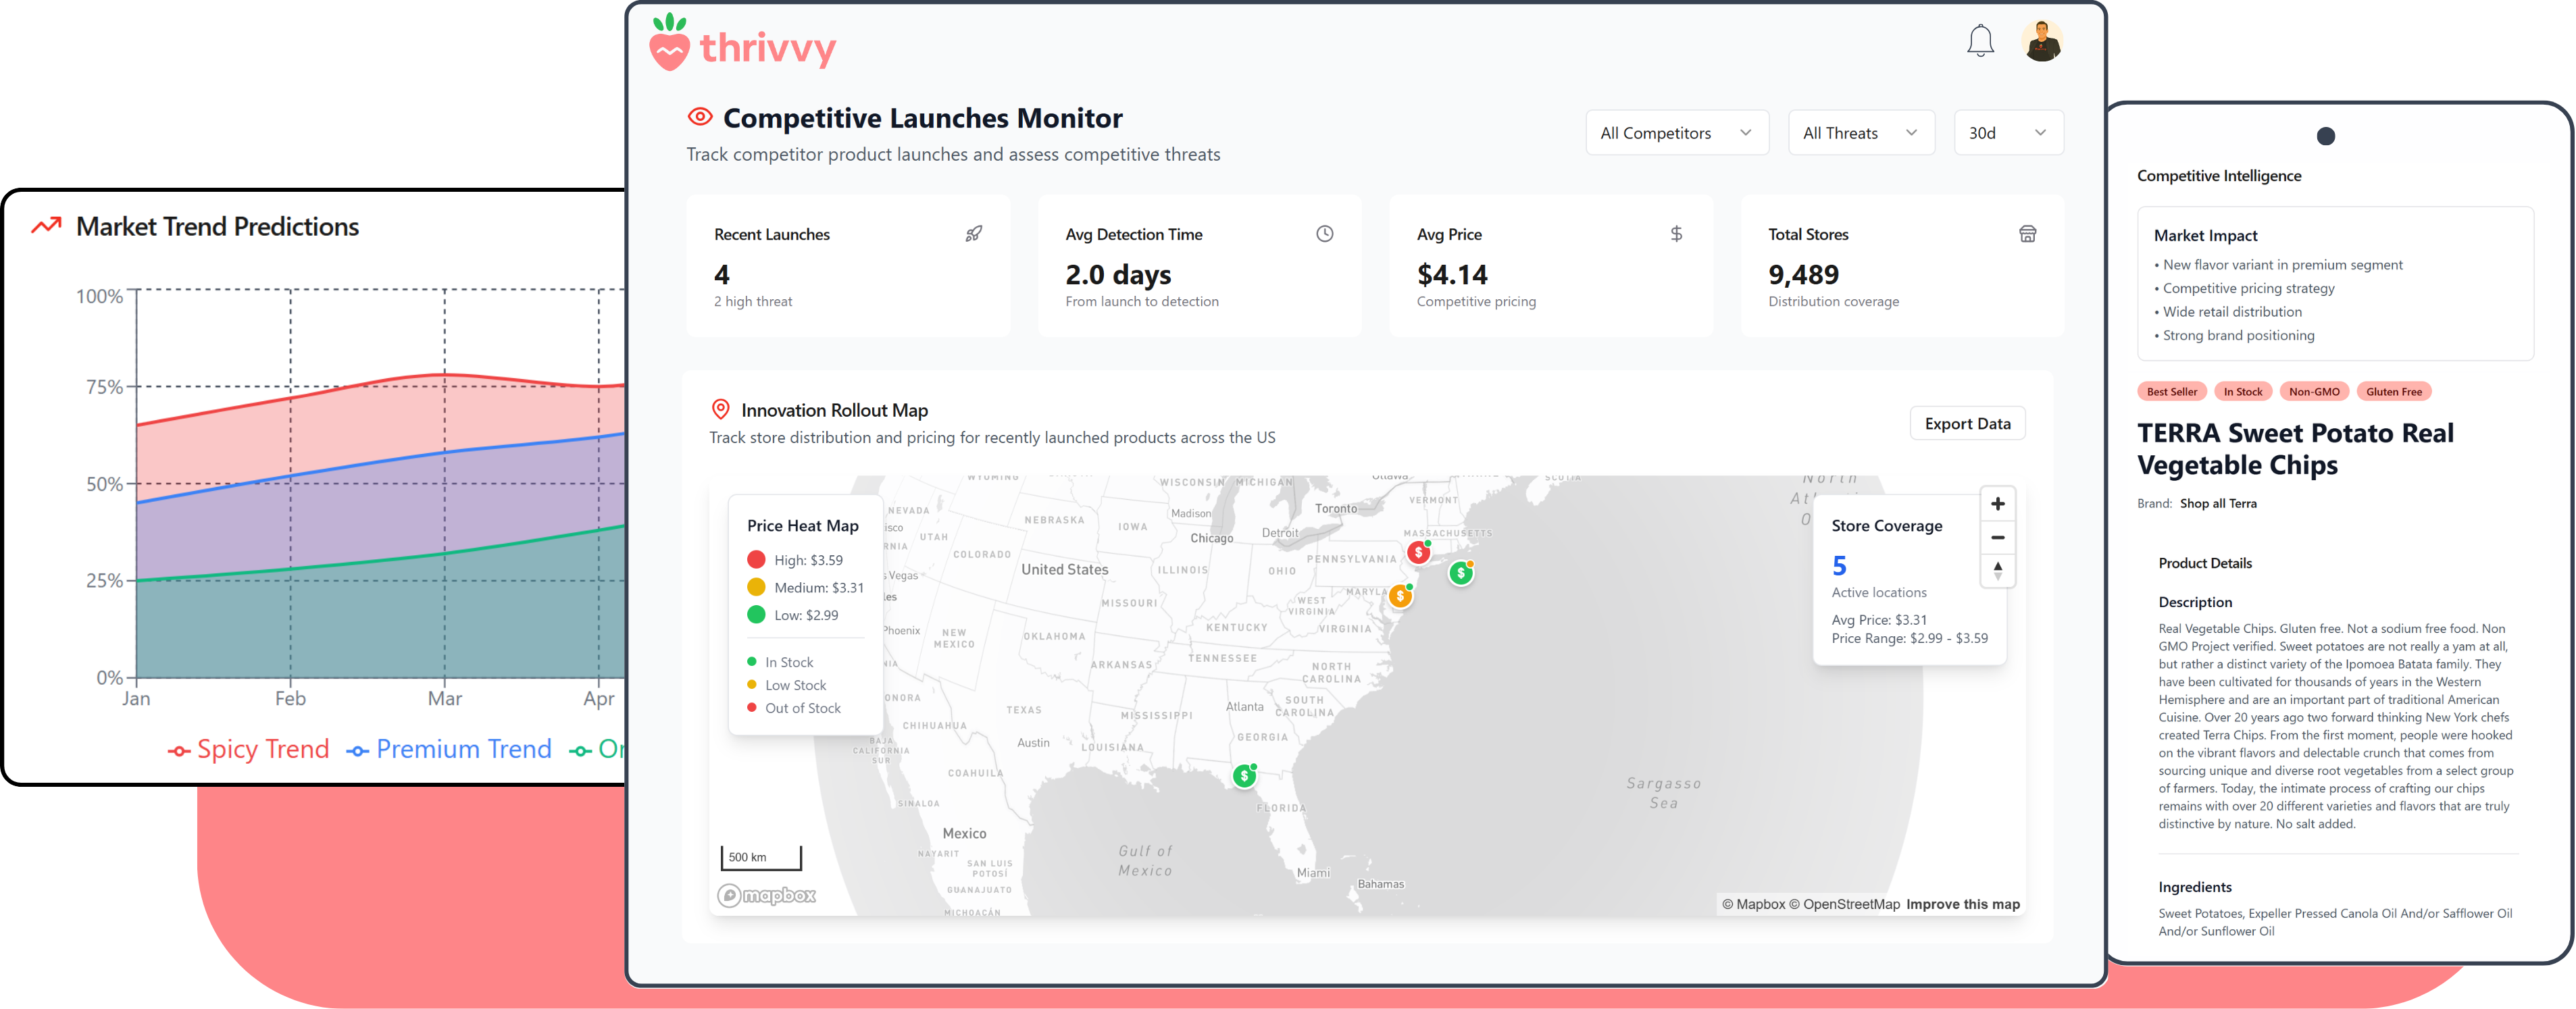Click the Product Details heading
The width and height of the screenshot is (2576, 1009).
2204,563
